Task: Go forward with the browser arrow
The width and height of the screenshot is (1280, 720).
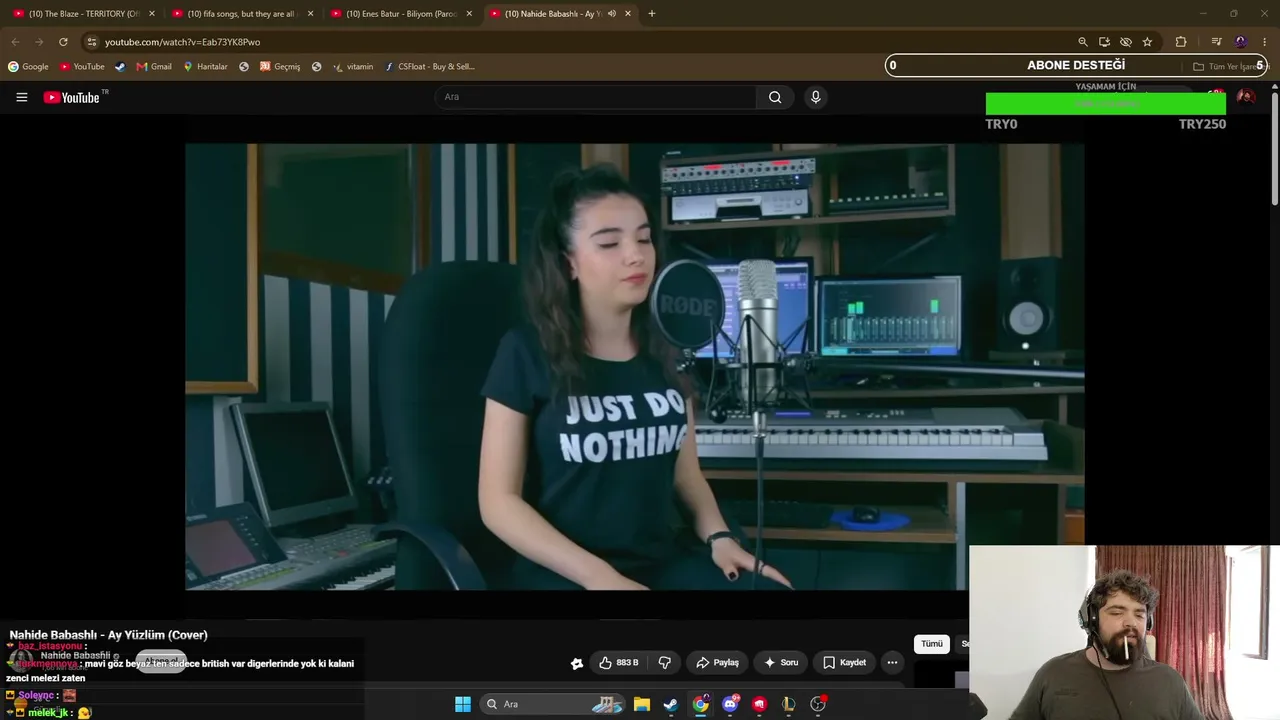Action: (39, 42)
